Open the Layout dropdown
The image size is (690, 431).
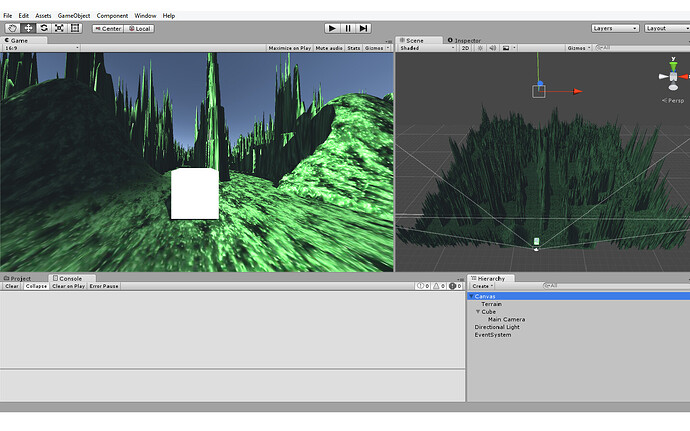pos(667,28)
